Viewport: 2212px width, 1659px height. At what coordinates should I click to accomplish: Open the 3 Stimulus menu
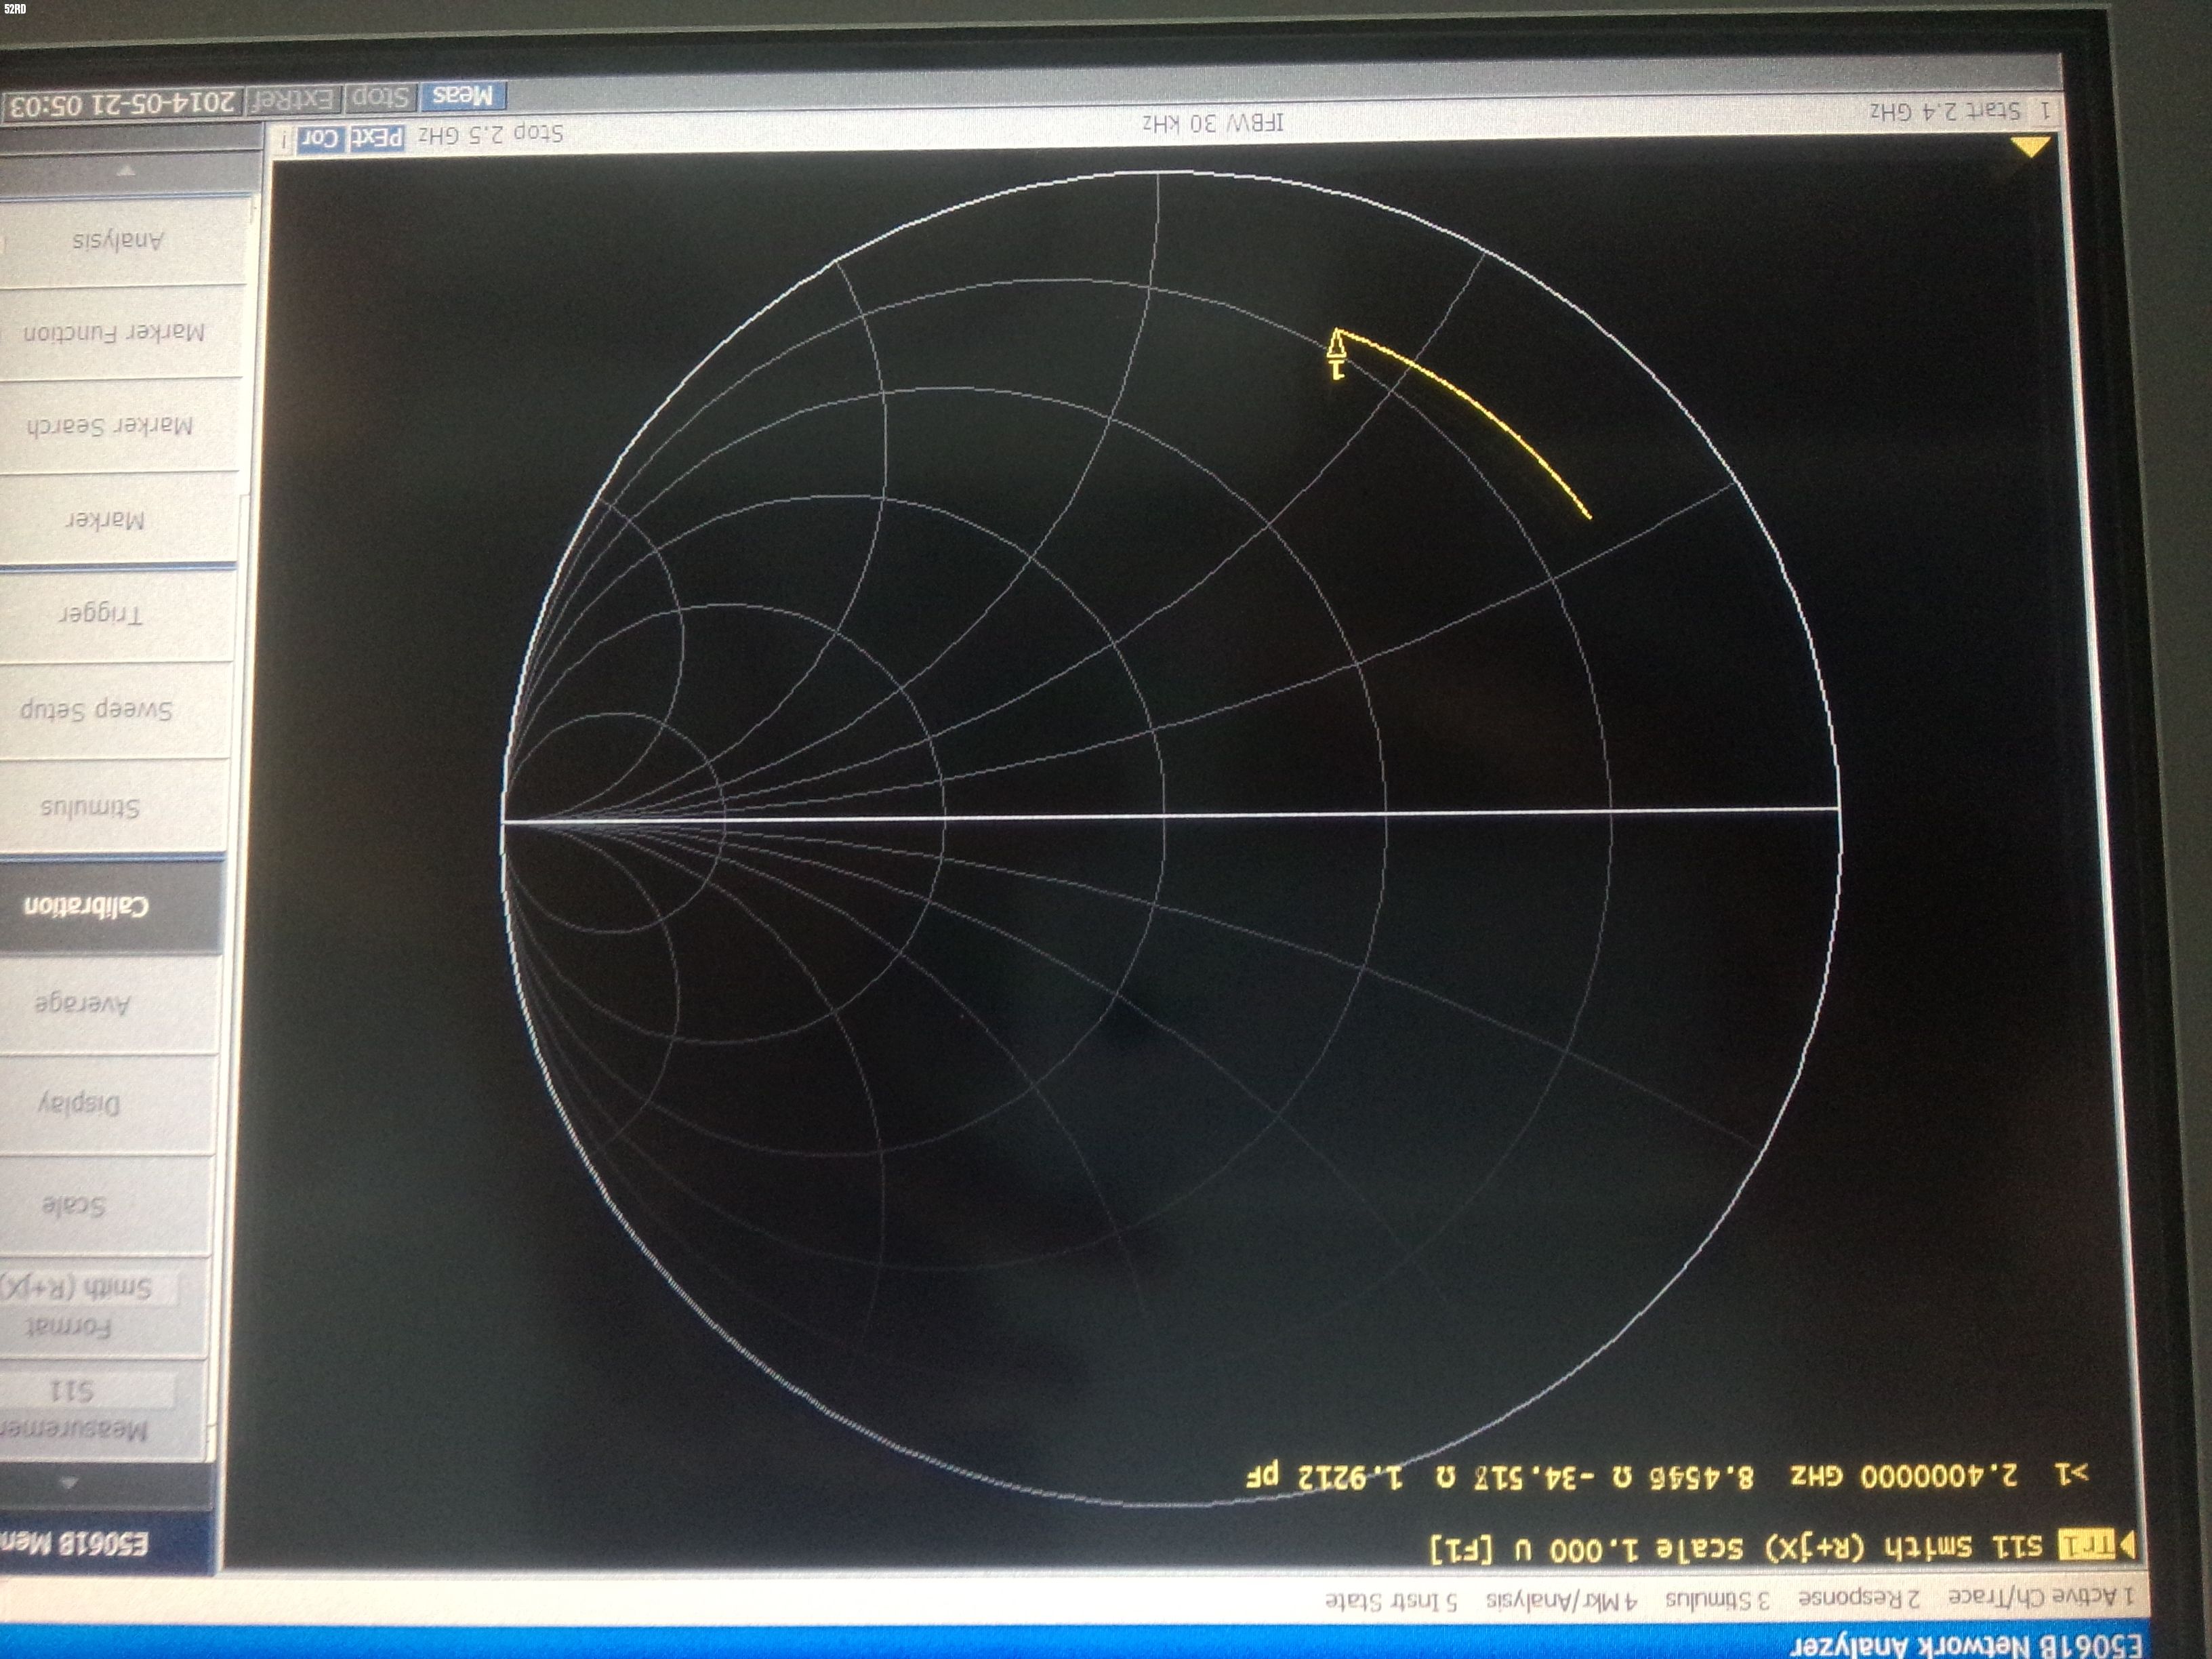point(1716,1599)
